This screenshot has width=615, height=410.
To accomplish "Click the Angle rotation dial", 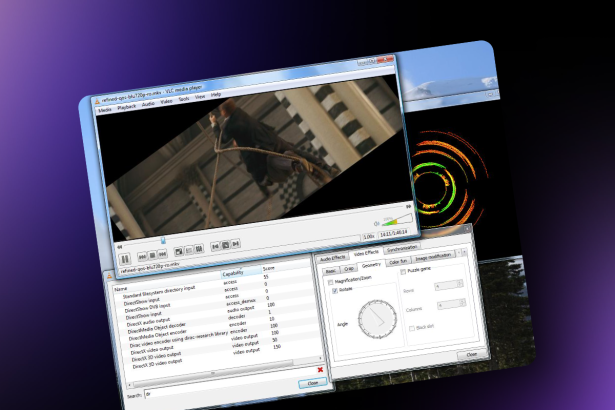I will click(x=377, y=319).
